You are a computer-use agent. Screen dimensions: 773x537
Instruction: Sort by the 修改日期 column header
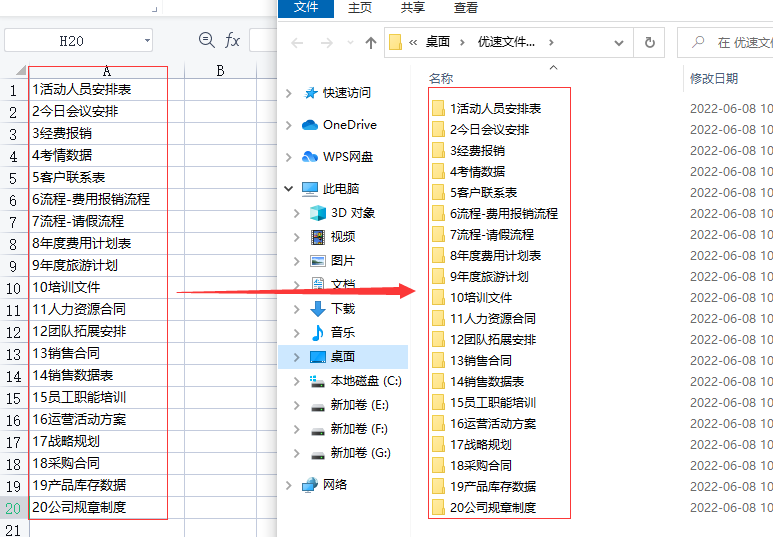click(713, 78)
